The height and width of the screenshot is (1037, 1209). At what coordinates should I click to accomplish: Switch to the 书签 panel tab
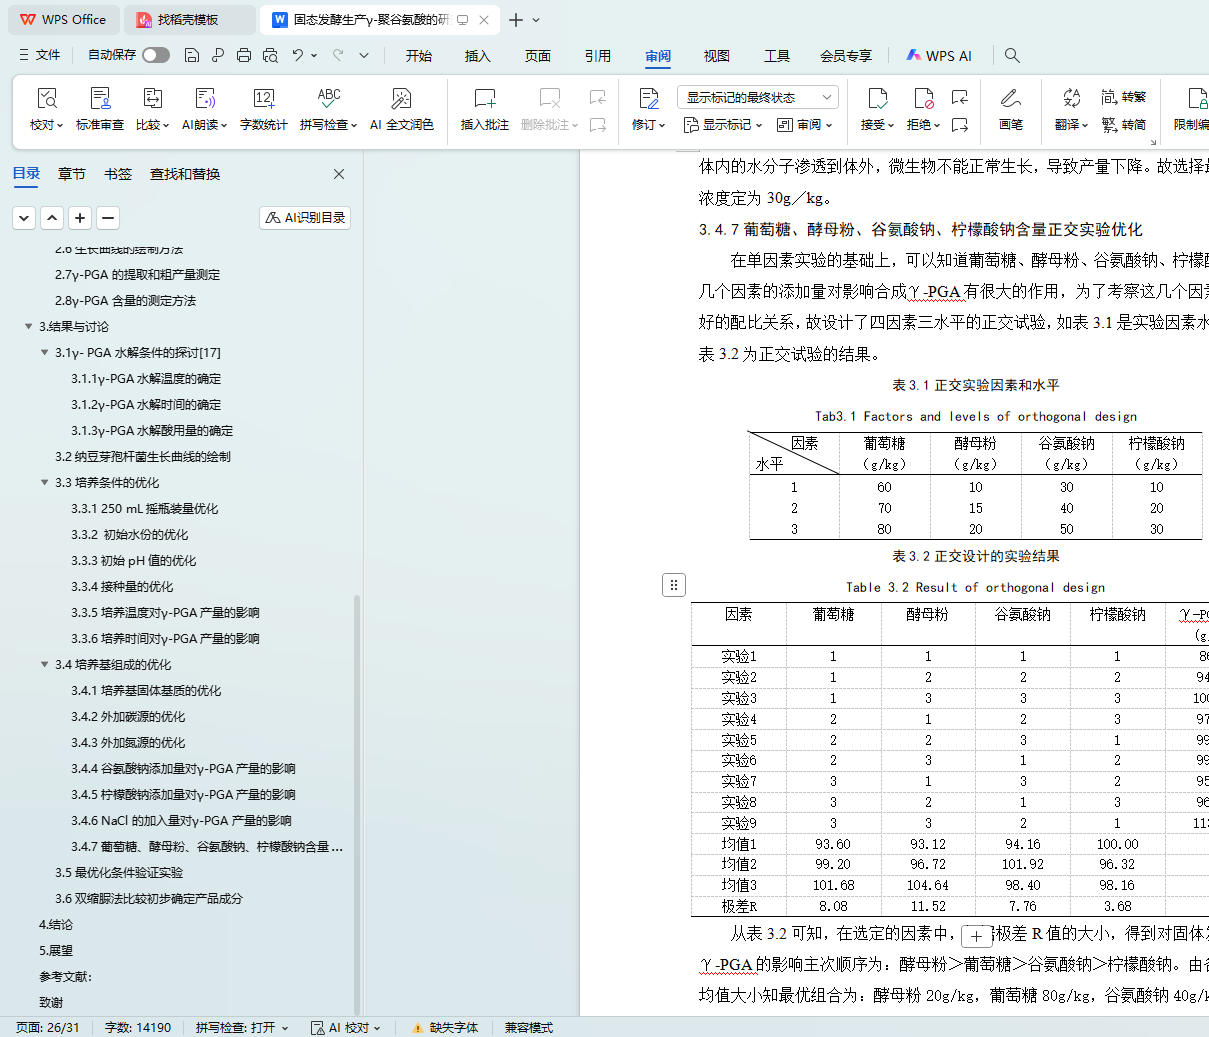click(x=118, y=174)
